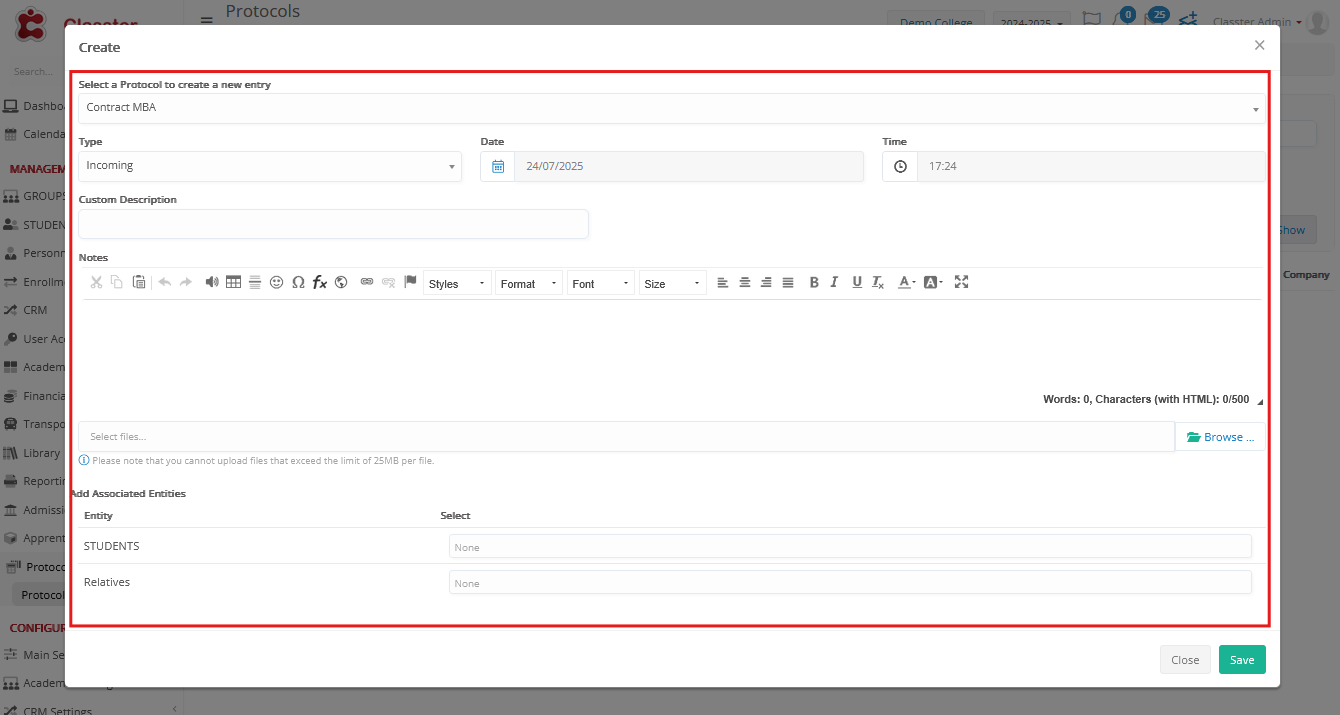
Task: Click the smiley emoji icon
Action: 277,283
